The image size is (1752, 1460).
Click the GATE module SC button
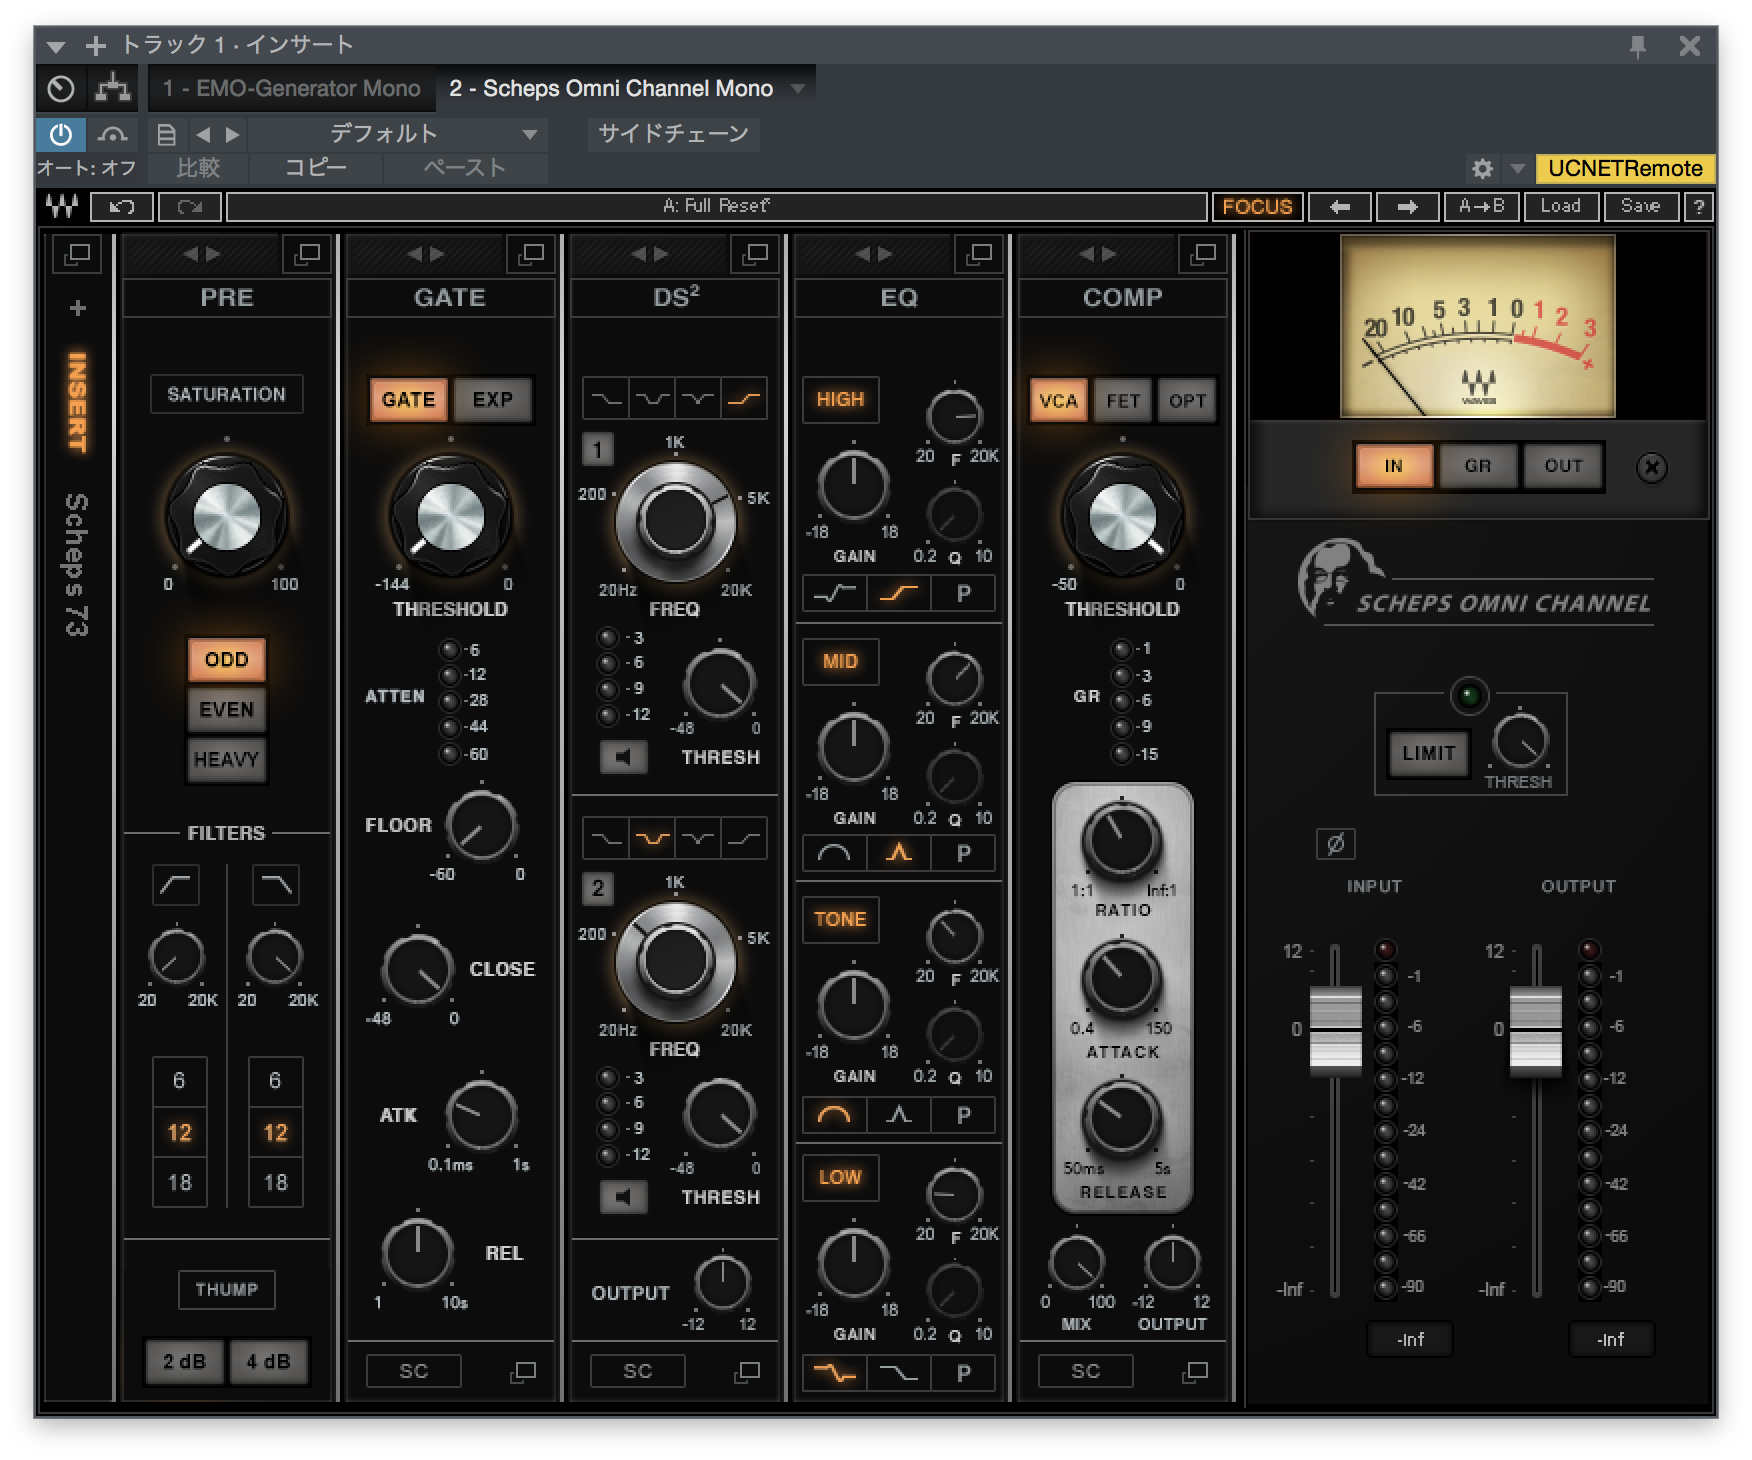pos(413,1371)
